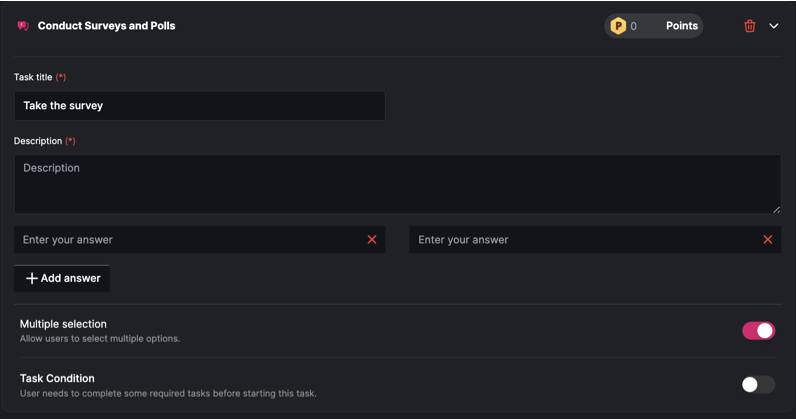The height and width of the screenshot is (419, 796).
Task: Click the Task title input field
Action: [x=199, y=106]
